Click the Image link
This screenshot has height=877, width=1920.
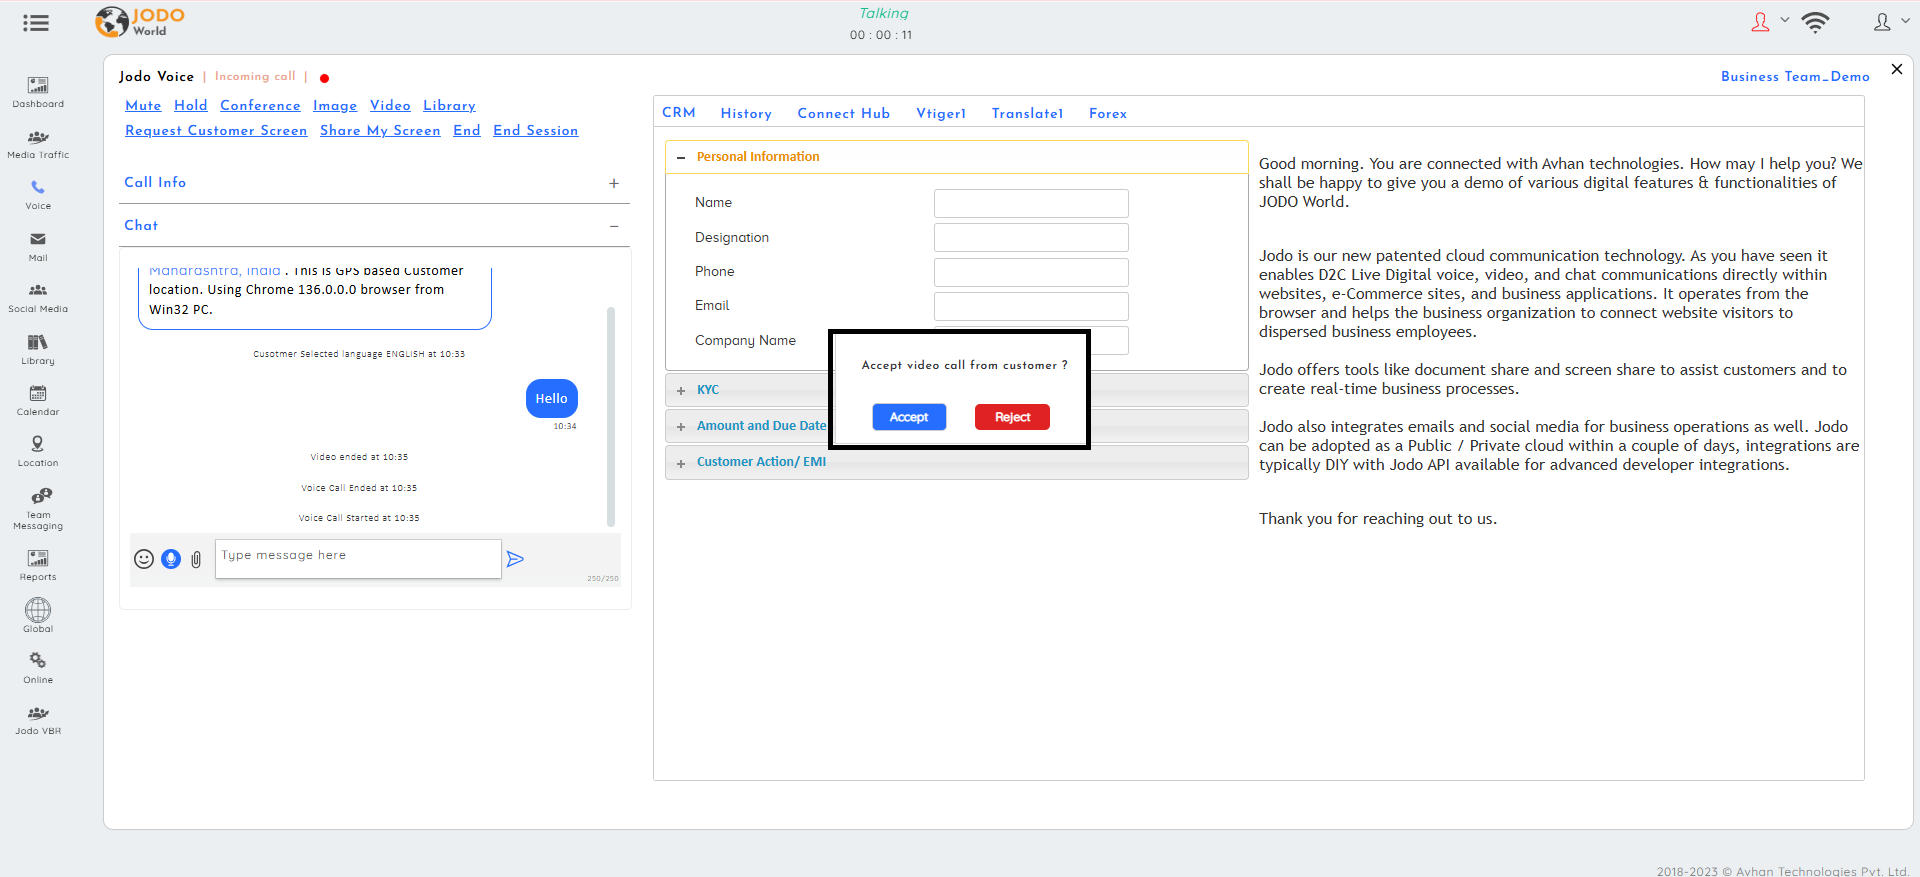(335, 105)
